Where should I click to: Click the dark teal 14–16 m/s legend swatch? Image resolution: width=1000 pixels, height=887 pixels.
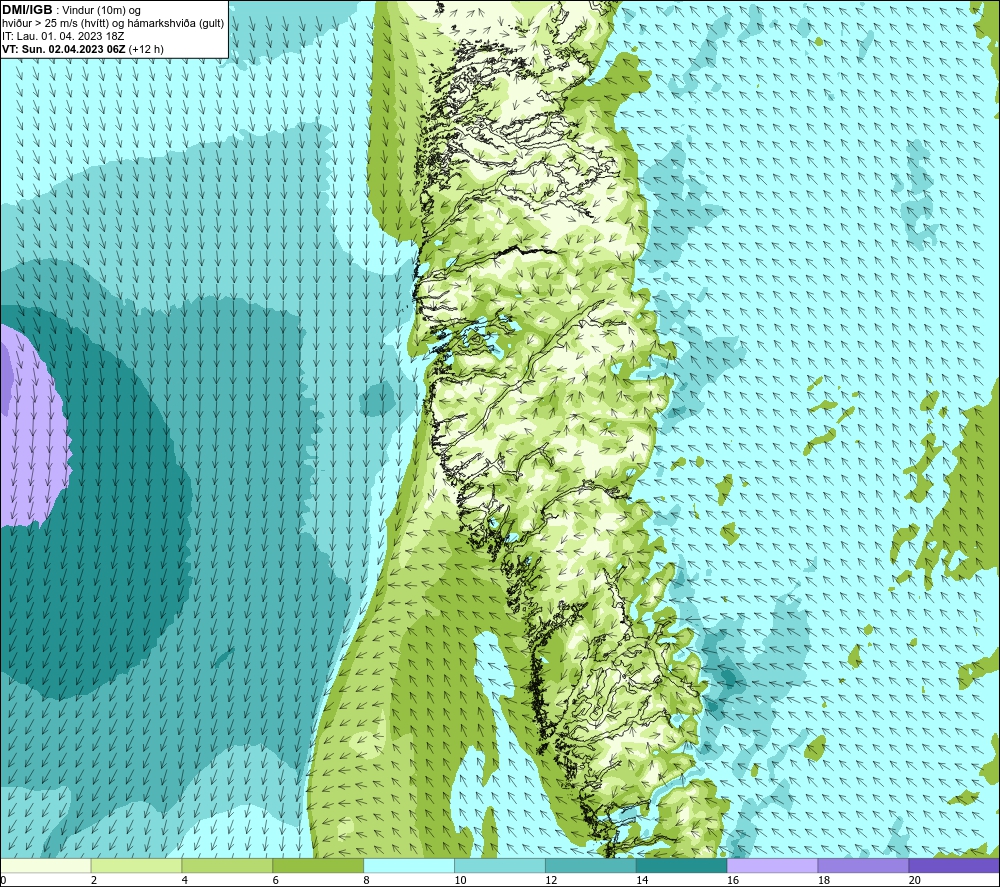click(682, 865)
